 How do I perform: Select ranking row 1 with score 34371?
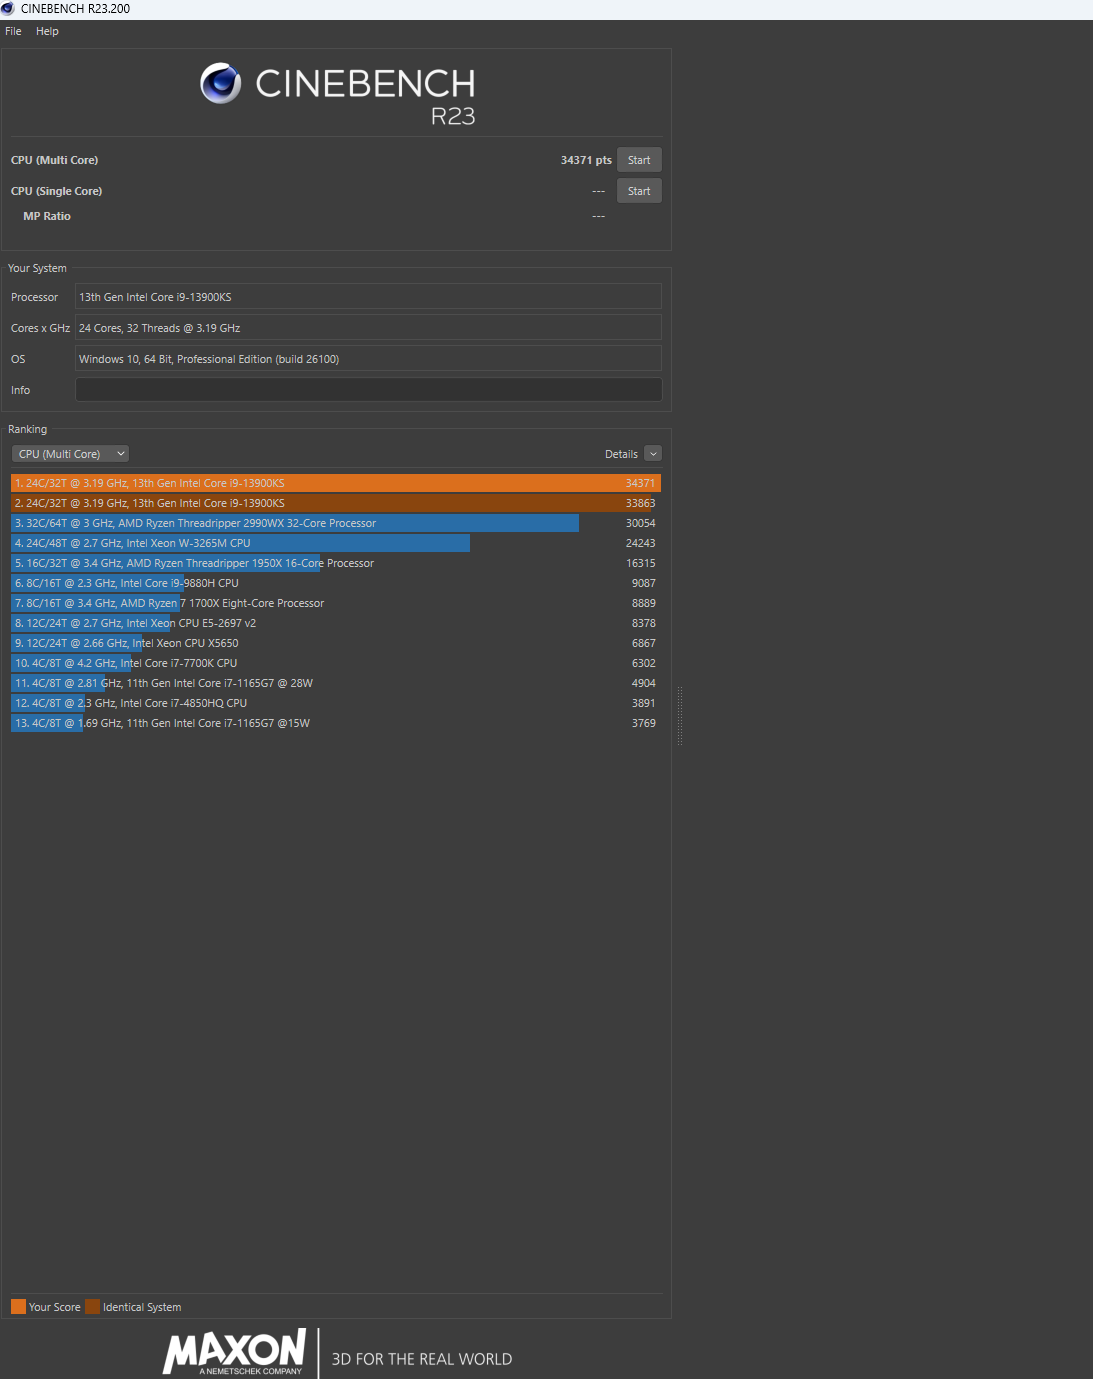[336, 483]
